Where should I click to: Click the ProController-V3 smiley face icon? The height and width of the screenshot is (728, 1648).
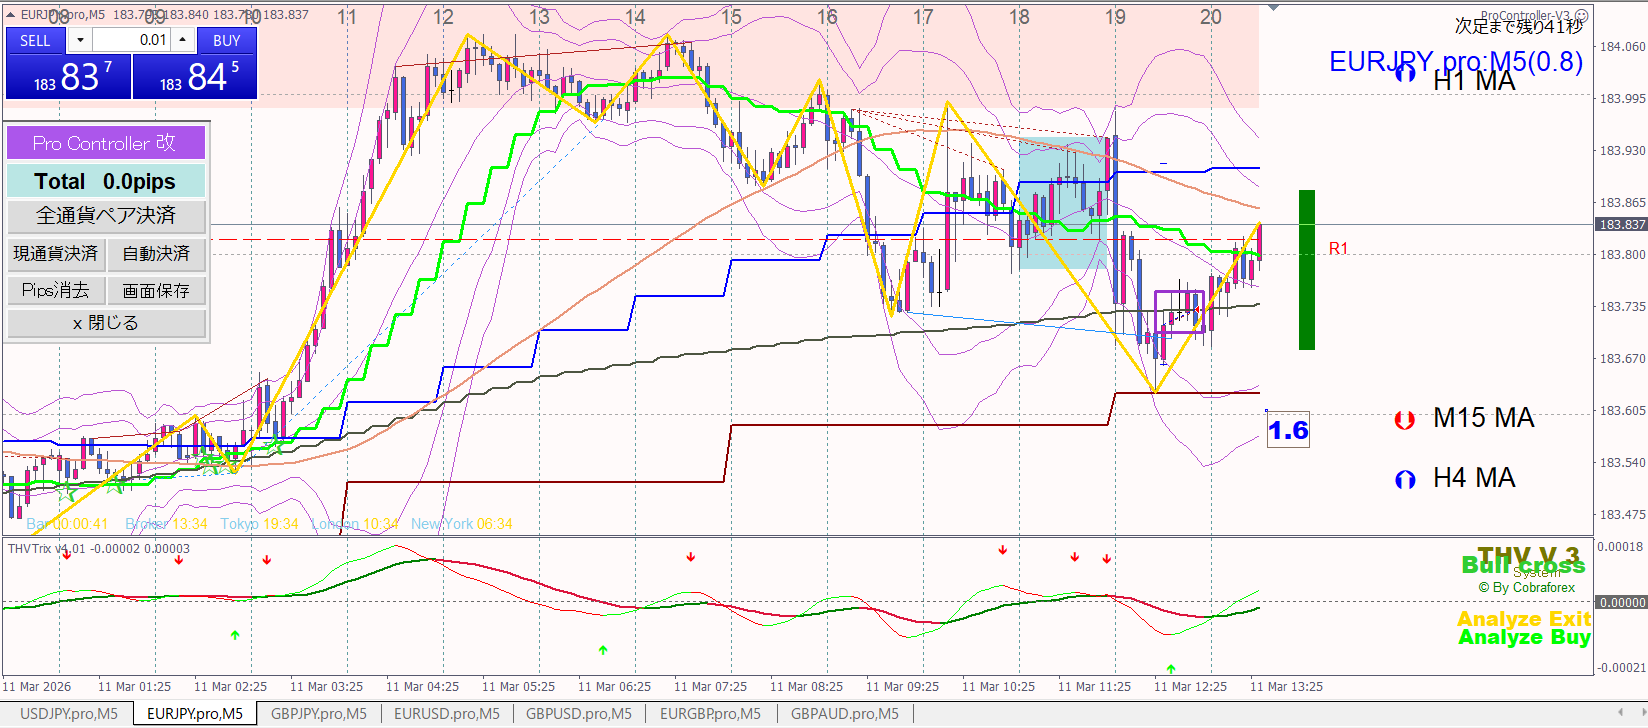pos(1581,16)
